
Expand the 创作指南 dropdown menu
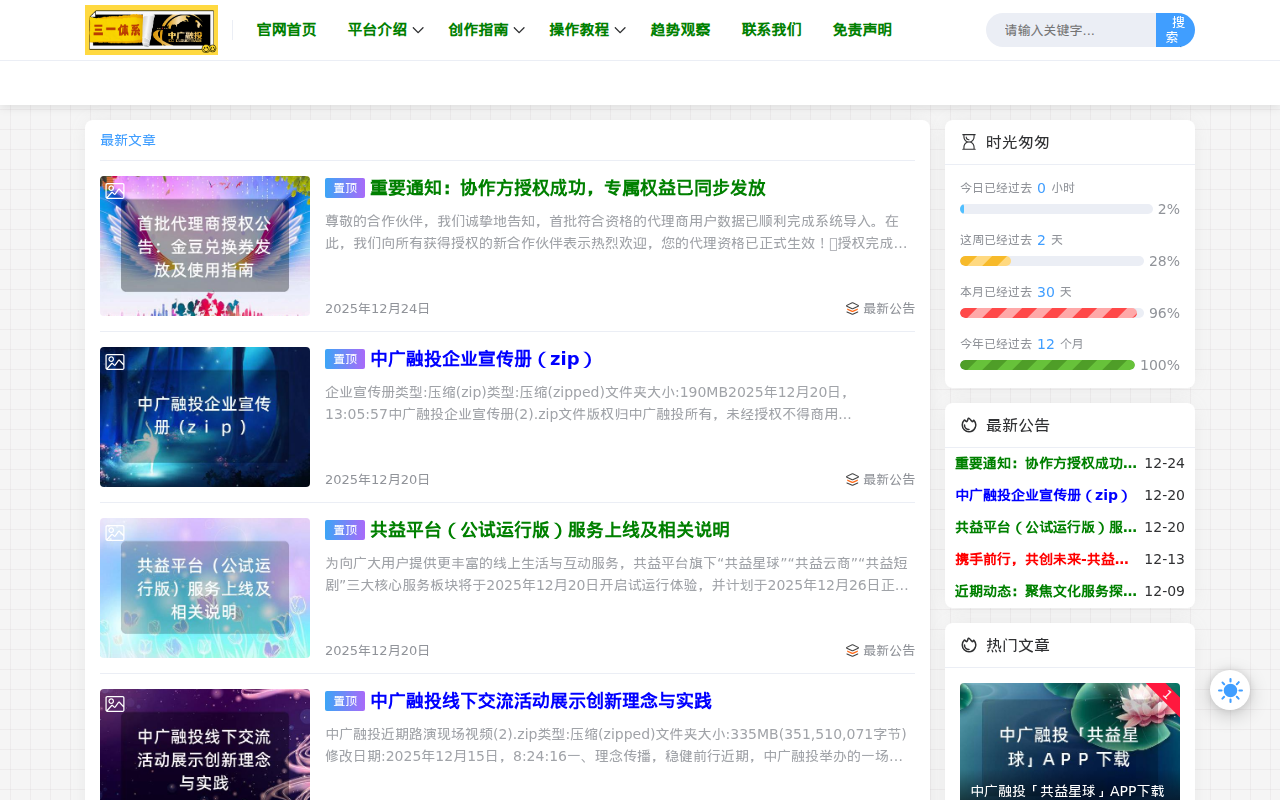tap(478, 29)
